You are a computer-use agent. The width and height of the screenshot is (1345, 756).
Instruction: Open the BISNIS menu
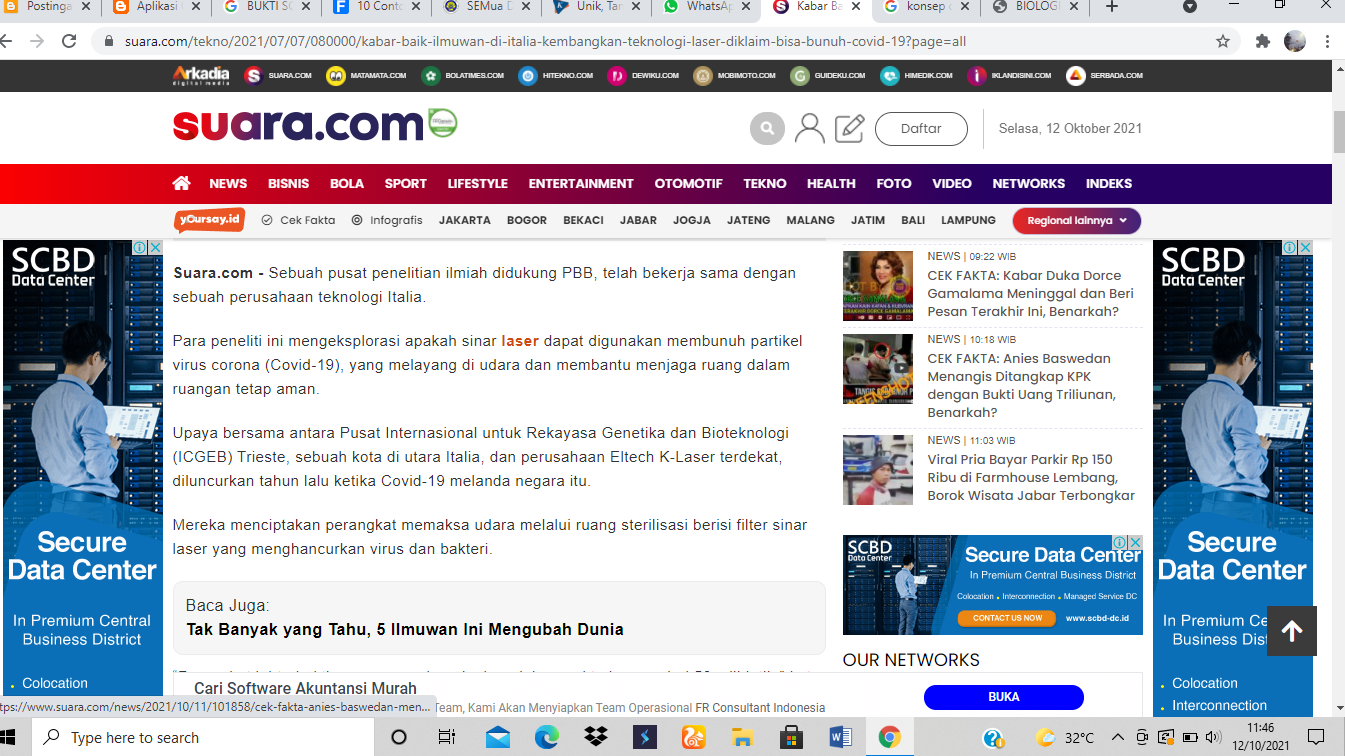pos(288,184)
